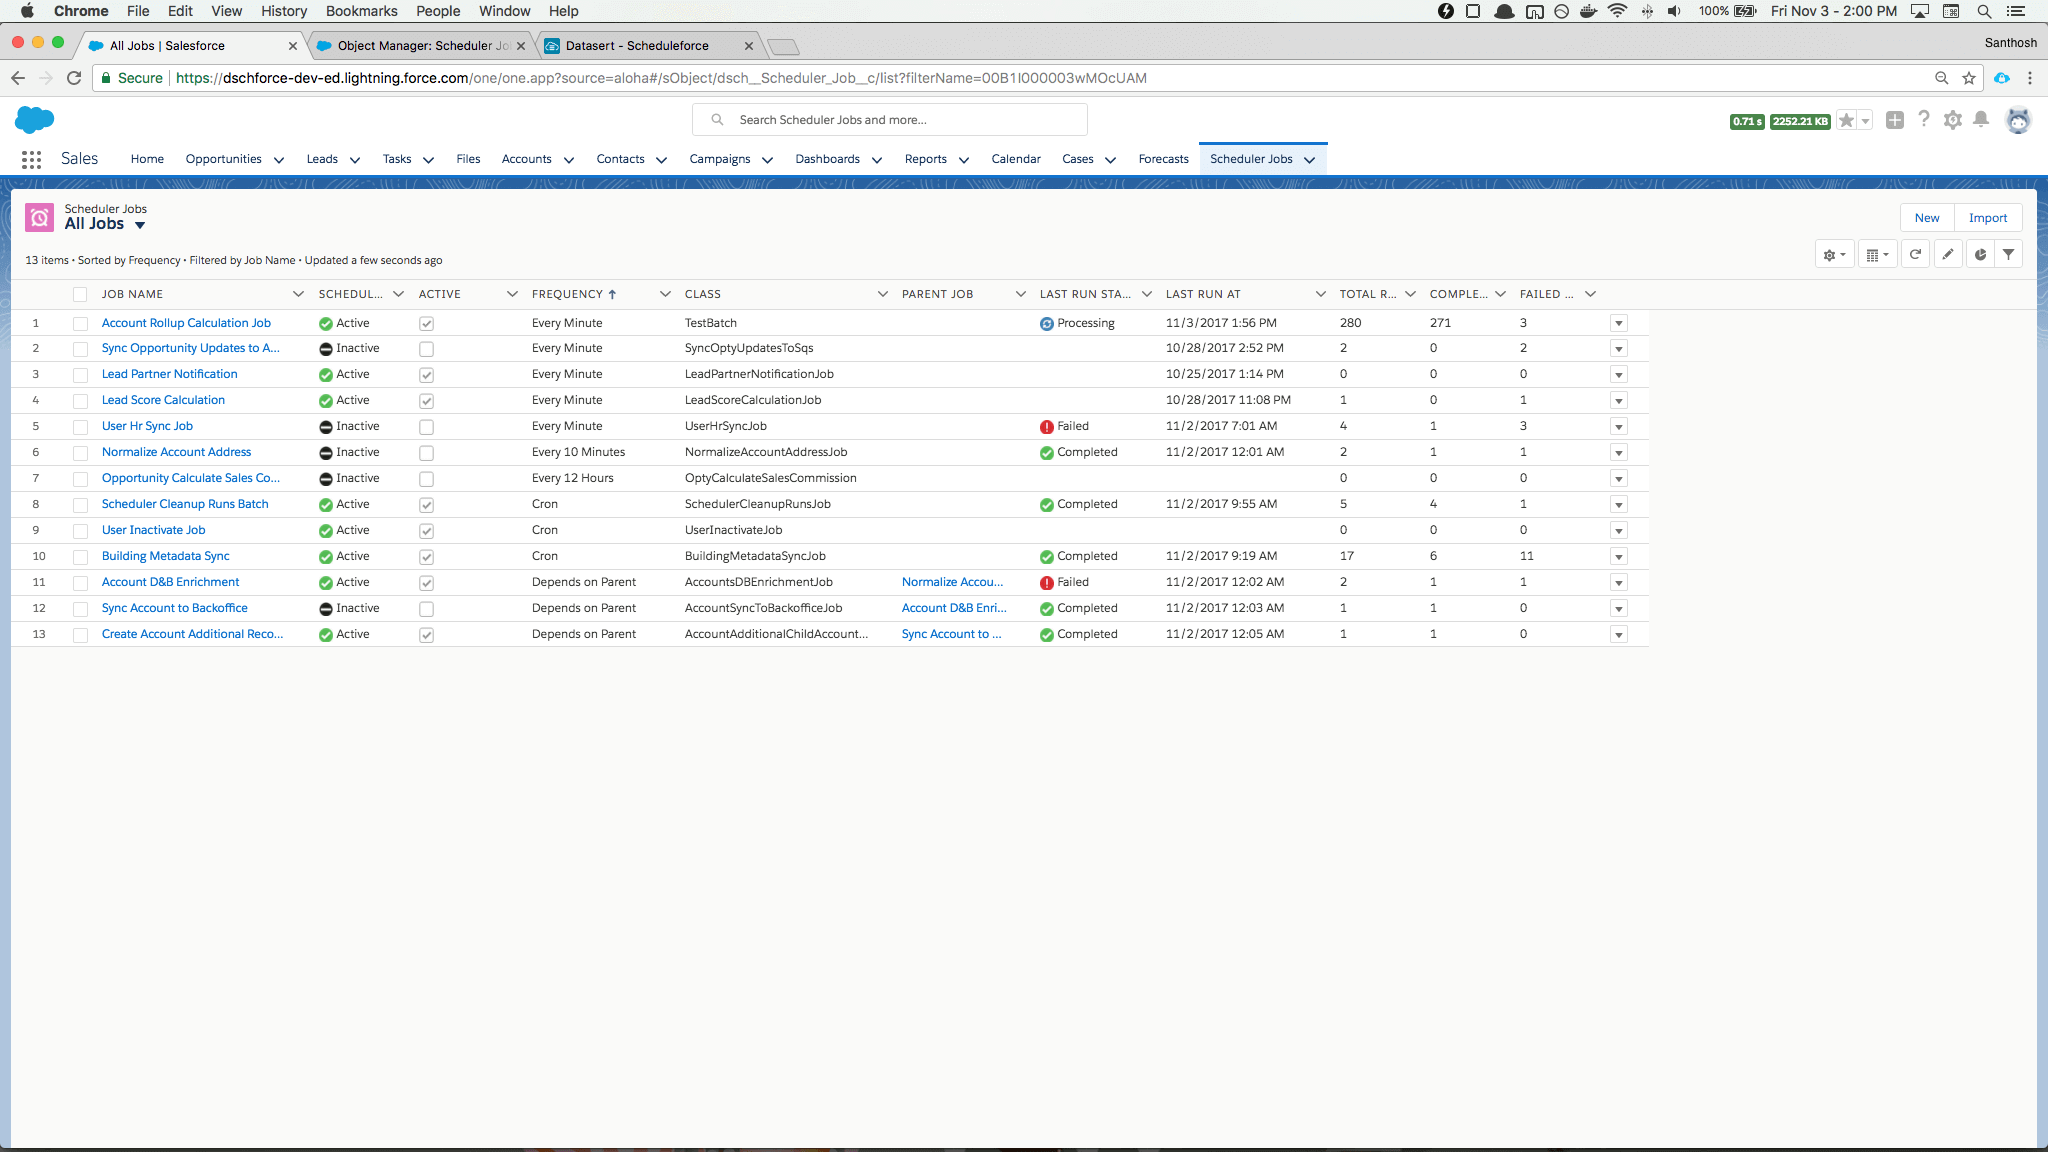Open the notifications bell
2048x1152 pixels.
click(x=1981, y=120)
